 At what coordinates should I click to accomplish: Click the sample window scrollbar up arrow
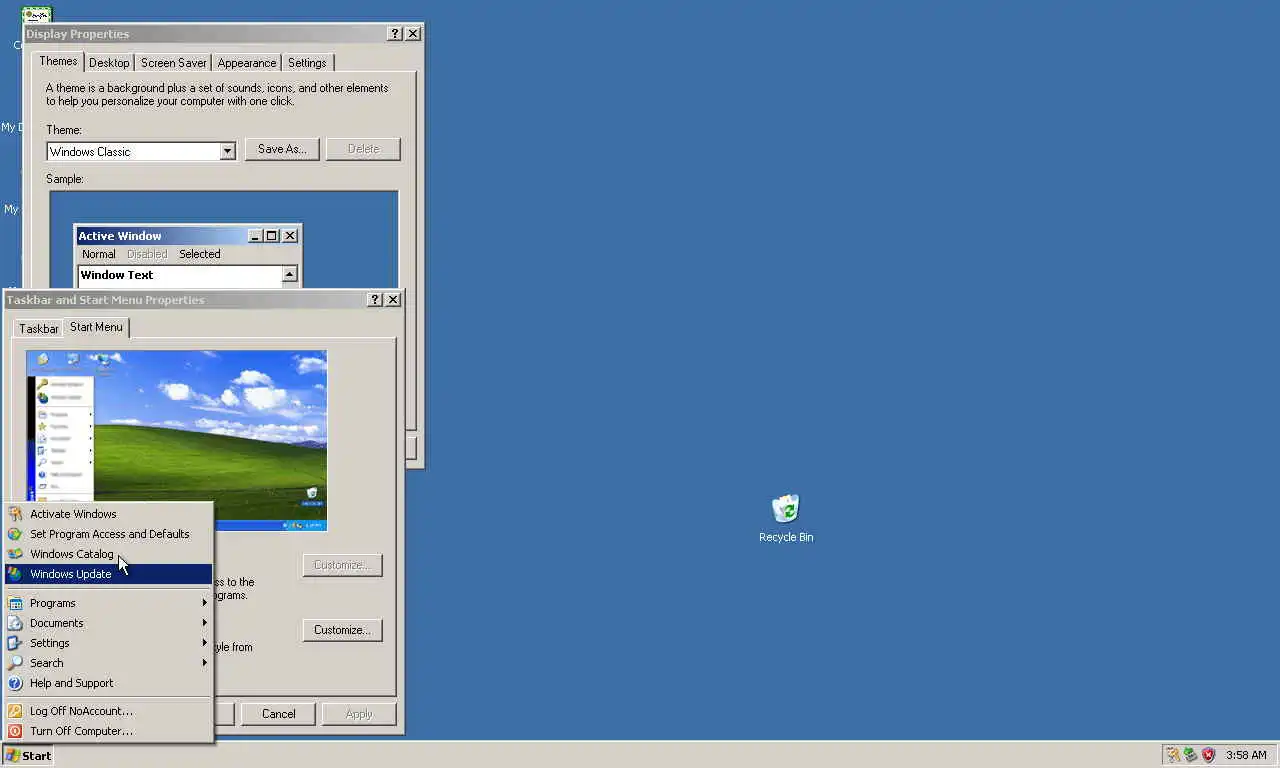pyautogui.click(x=290, y=274)
